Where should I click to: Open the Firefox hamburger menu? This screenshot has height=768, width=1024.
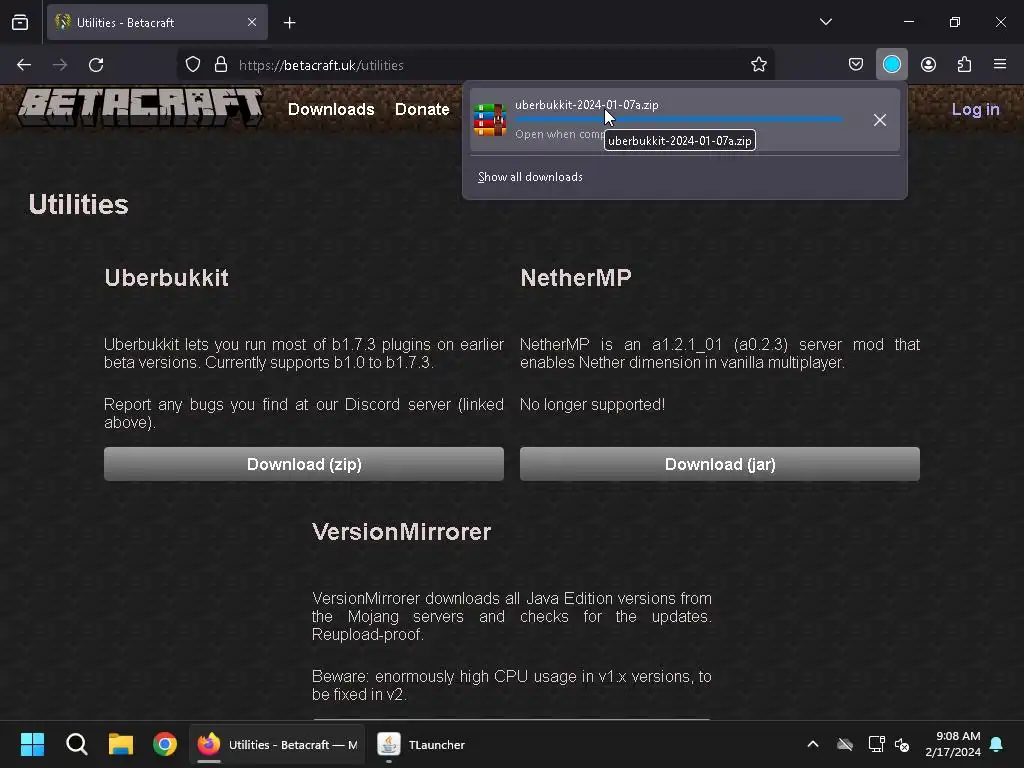(x=1000, y=65)
